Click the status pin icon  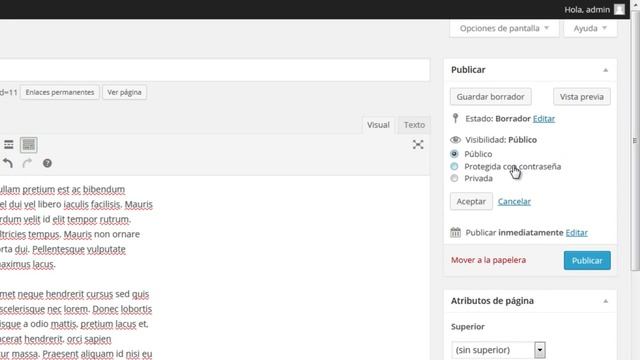coord(456,118)
